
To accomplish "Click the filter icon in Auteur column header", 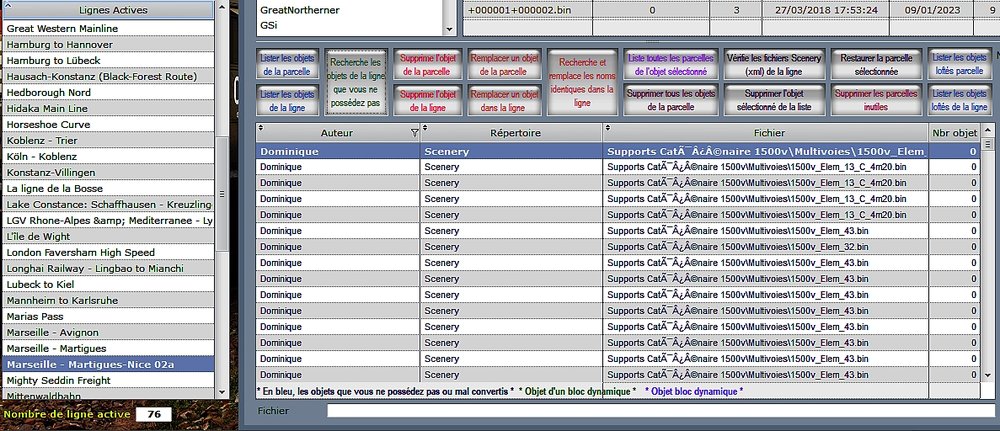I will [415, 132].
